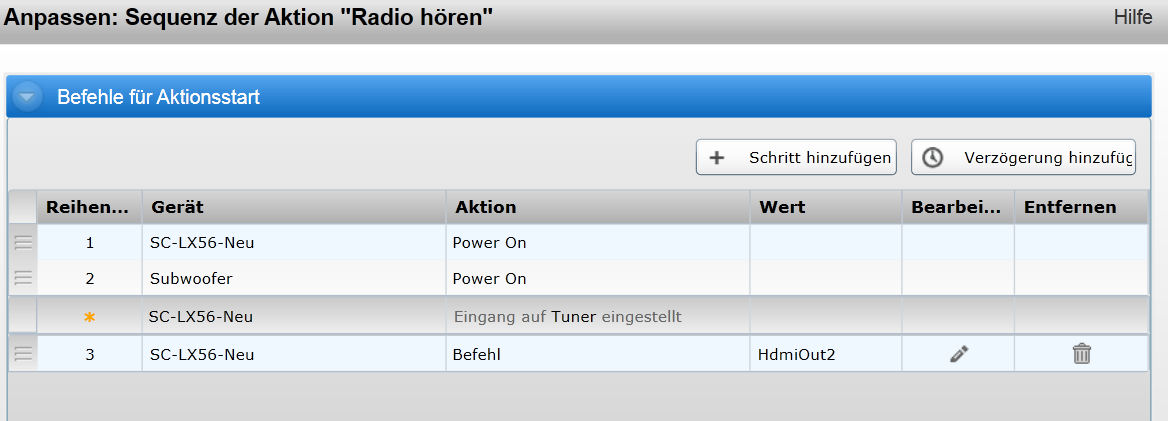Click the drag handle of row 1
1168x421 pixels.
pyautogui.click(x=23, y=242)
